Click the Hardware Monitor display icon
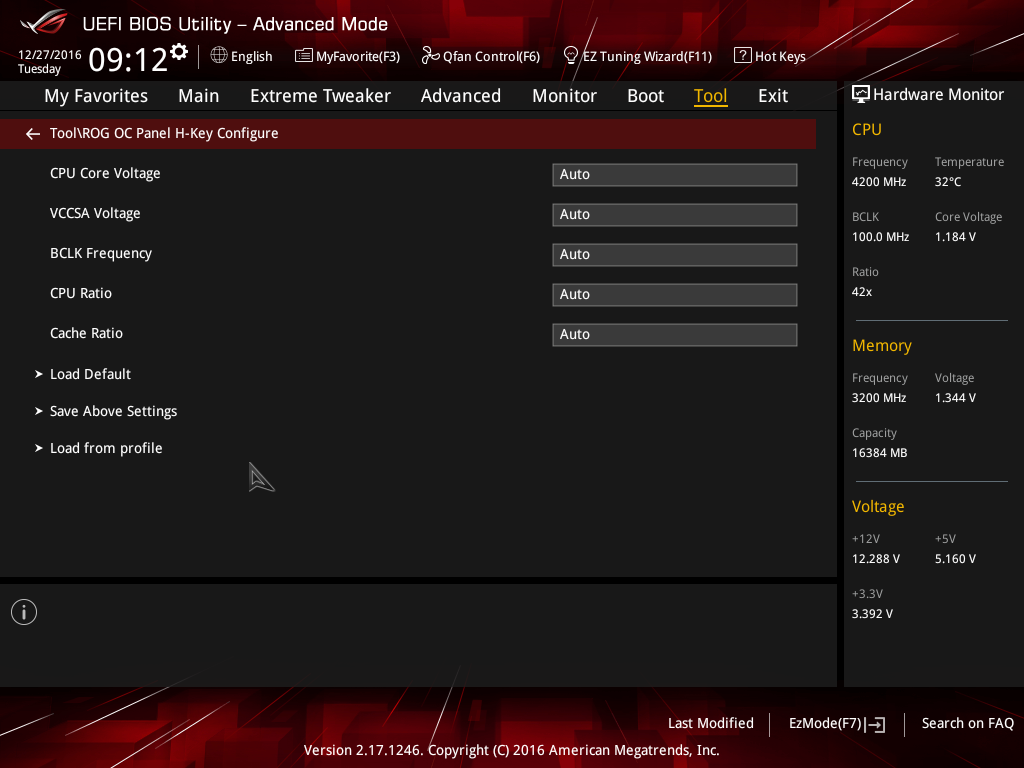The height and width of the screenshot is (768, 1024). pyautogui.click(x=861, y=95)
